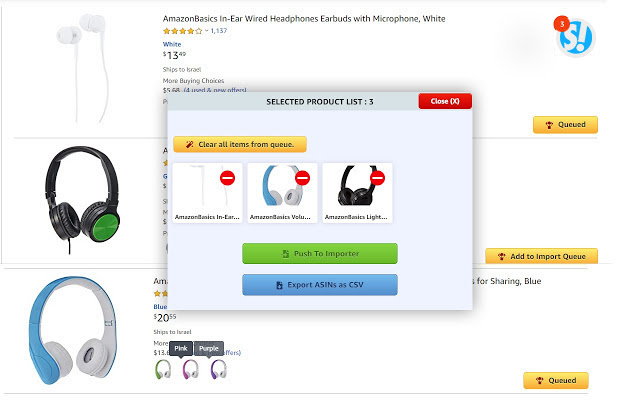Image resolution: width=640 pixels, height=400 pixels.
Task: Open blue headphones product image
Action: click(x=73, y=331)
